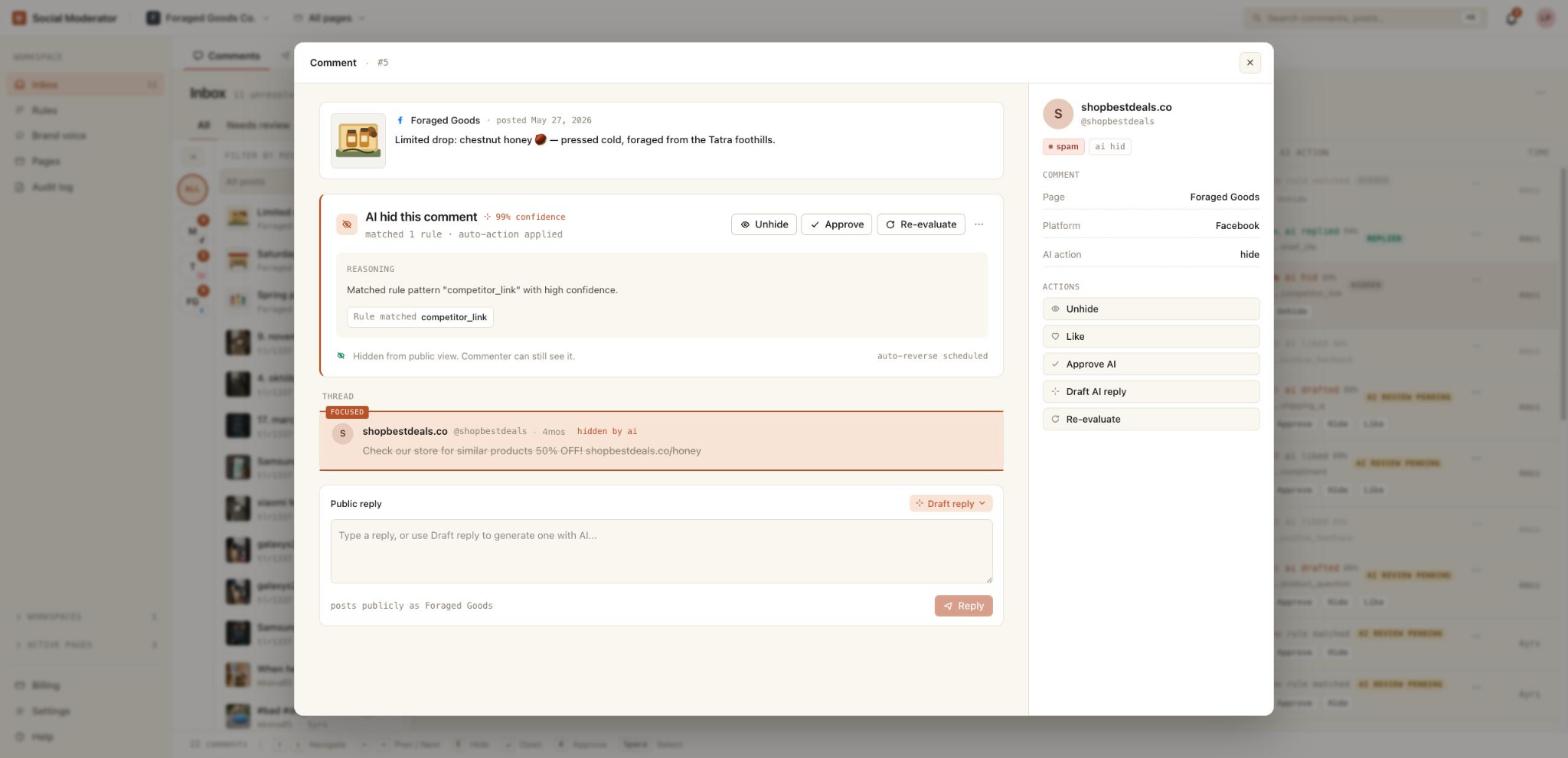
Task: Click Unhide in the Actions sidebar
Action: 1151,309
